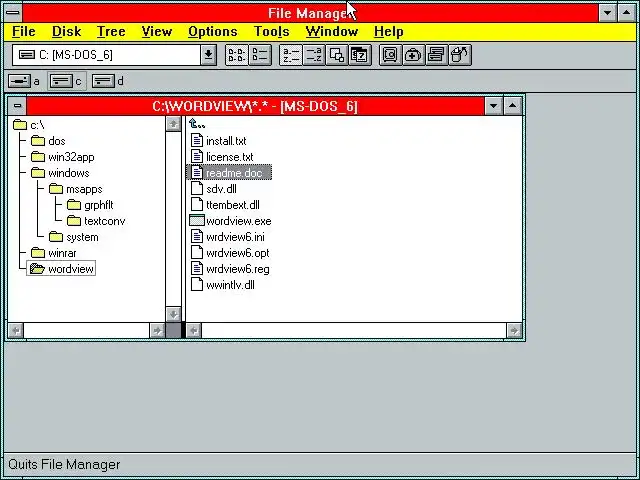640x480 pixels.
Task: Select the dos folder in tree
Action: coord(48,141)
